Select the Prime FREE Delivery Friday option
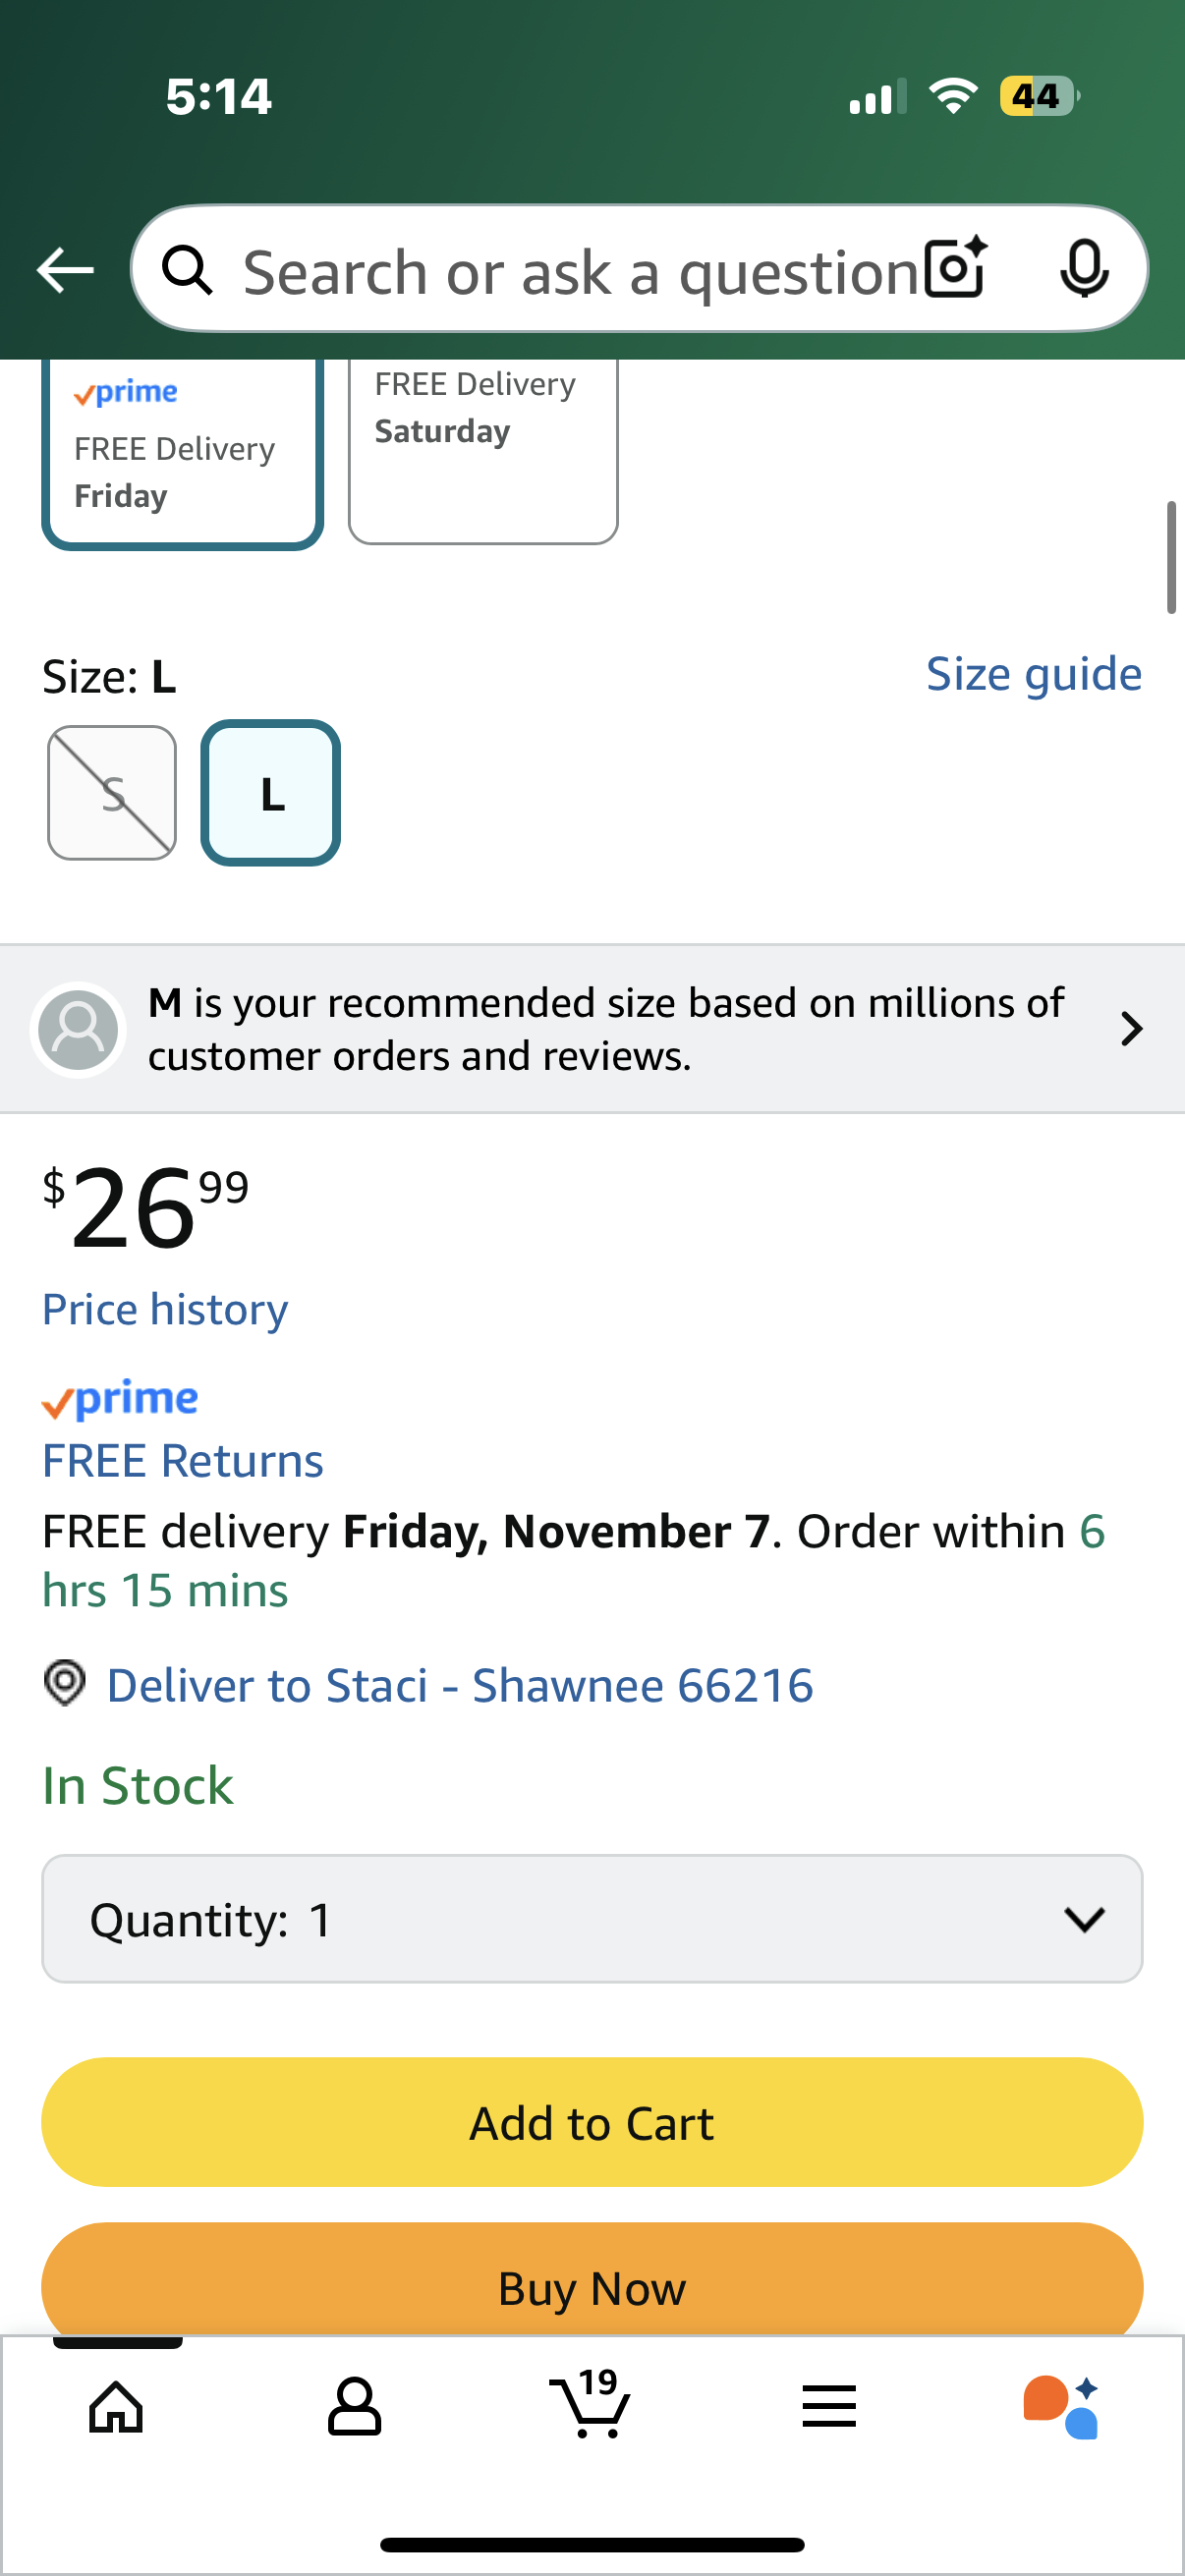This screenshot has height=2576, width=1185. coord(182,452)
